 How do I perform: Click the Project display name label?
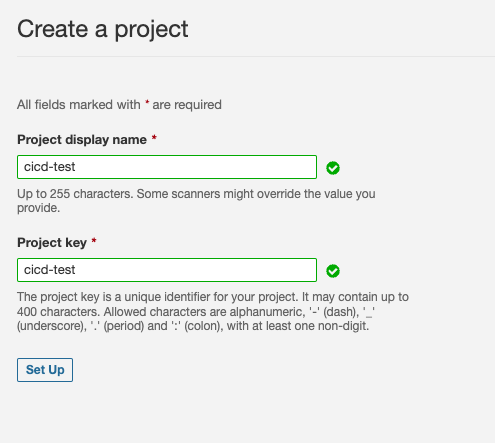tap(82, 140)
